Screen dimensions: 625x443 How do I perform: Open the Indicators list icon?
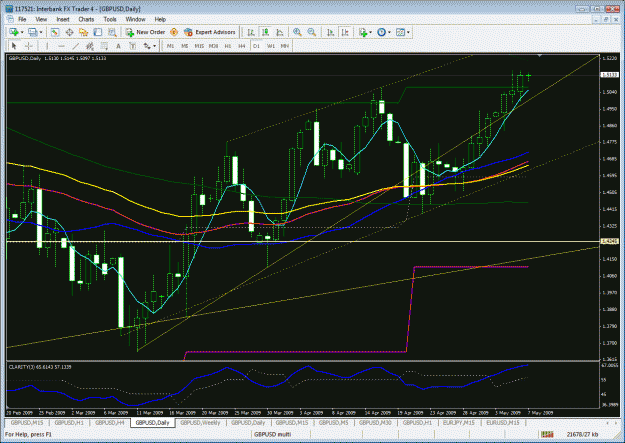coord(362,32)
